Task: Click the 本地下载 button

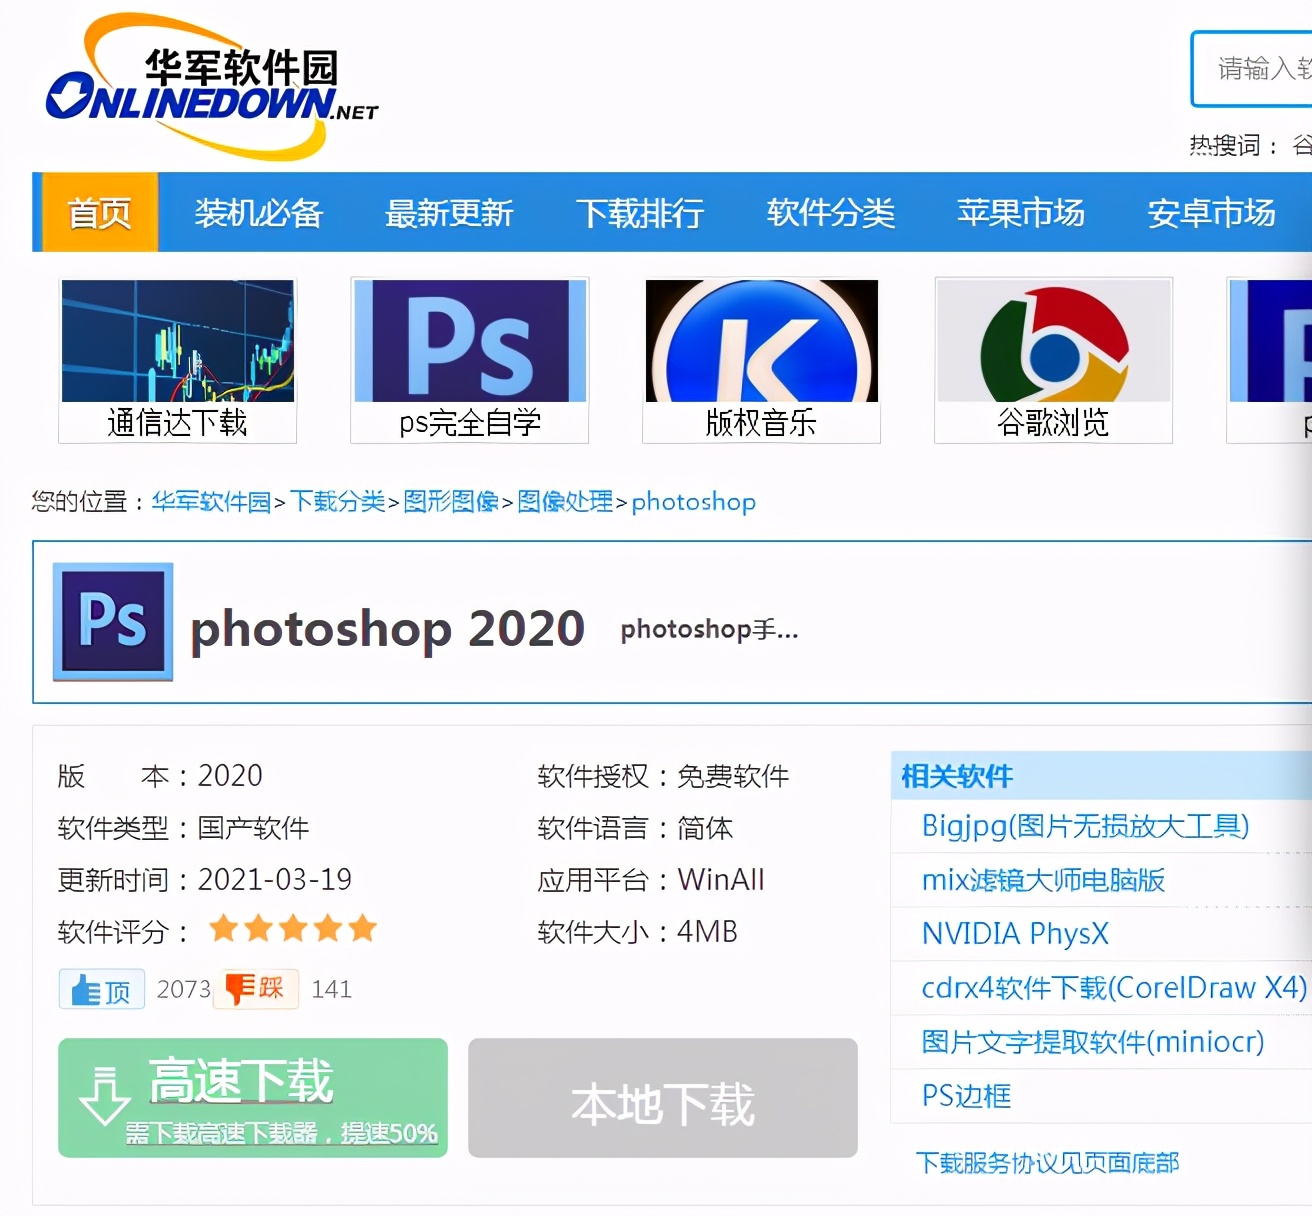Action: [662, 1098]
